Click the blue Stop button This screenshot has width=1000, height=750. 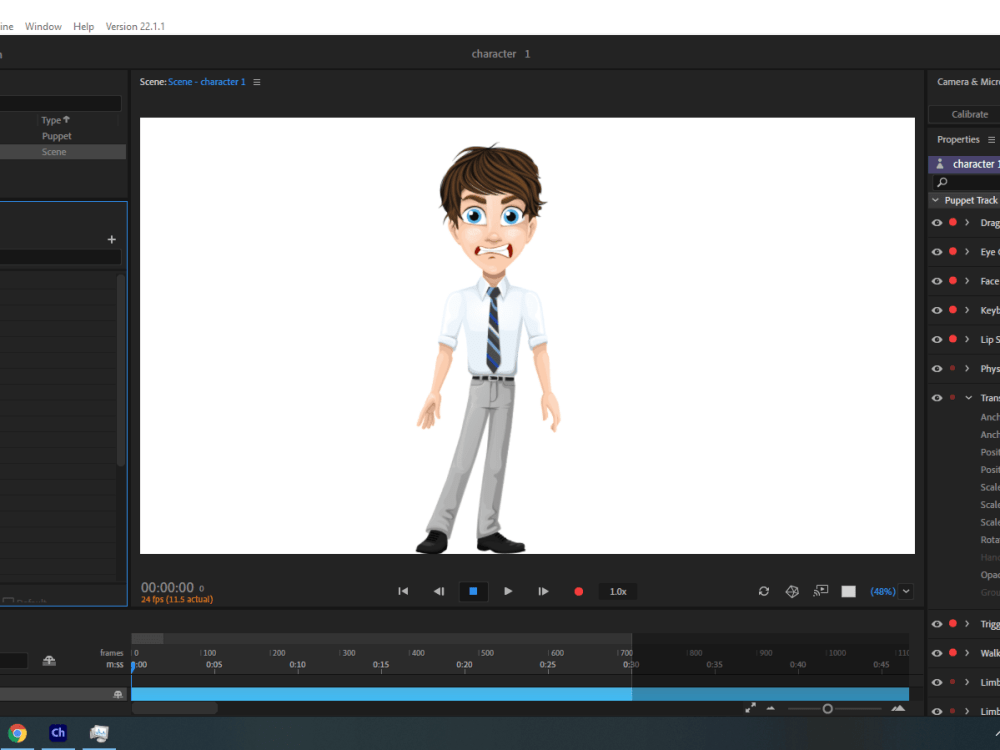point(473,591)
